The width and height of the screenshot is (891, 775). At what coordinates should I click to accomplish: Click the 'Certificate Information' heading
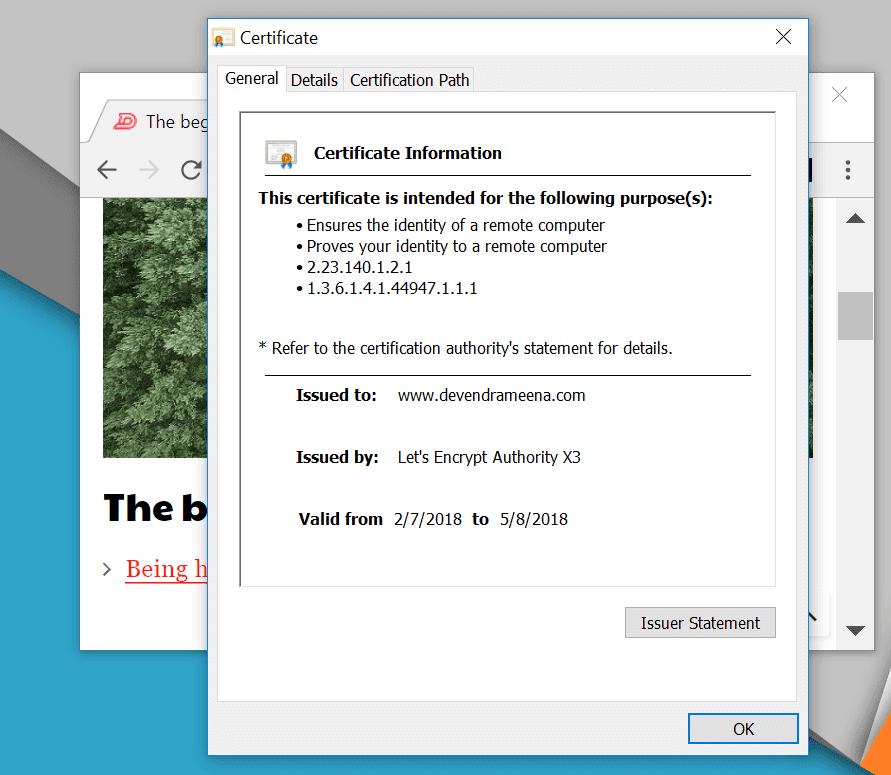[407, 153]
